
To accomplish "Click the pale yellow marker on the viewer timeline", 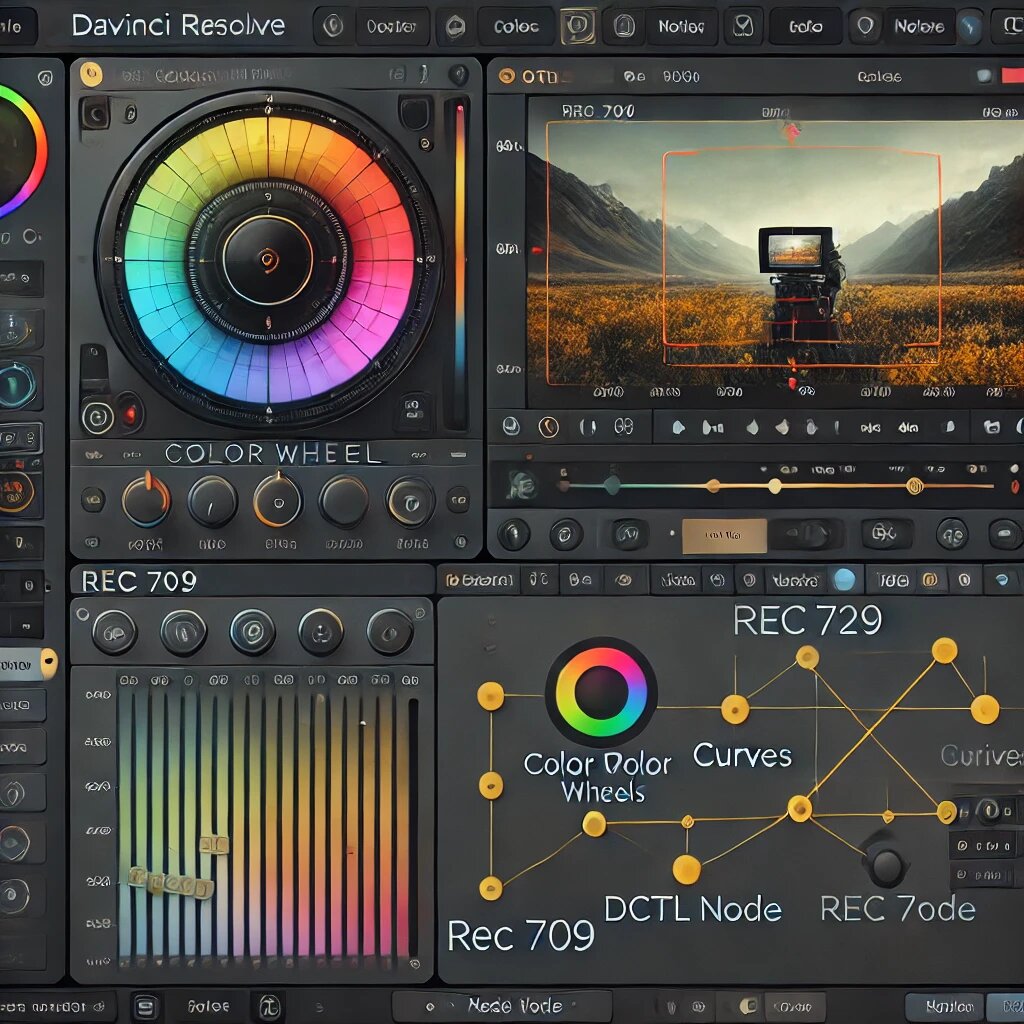I will point(775,486).
